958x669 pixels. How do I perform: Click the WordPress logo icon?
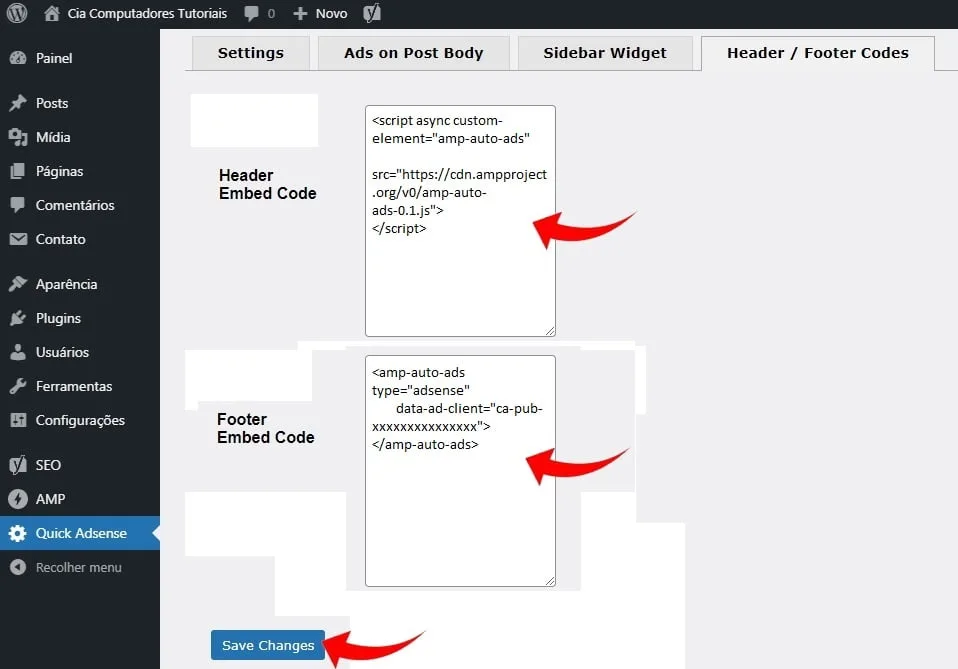pyautogui.click(x=17, y=13)
